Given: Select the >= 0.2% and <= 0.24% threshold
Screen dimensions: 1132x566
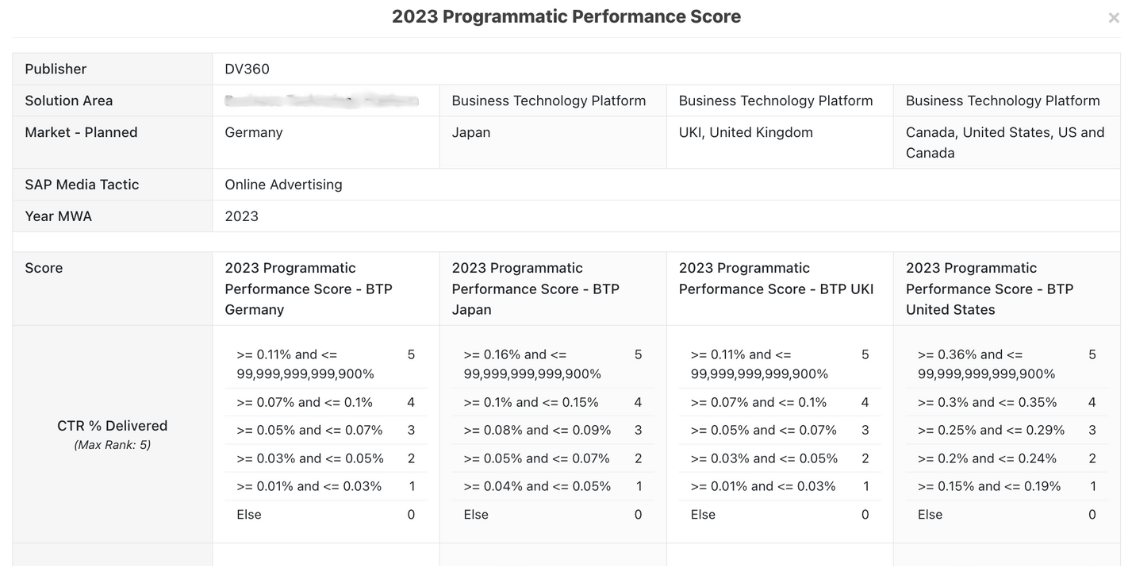Looking at the screenshot, I should click(987, 459).
